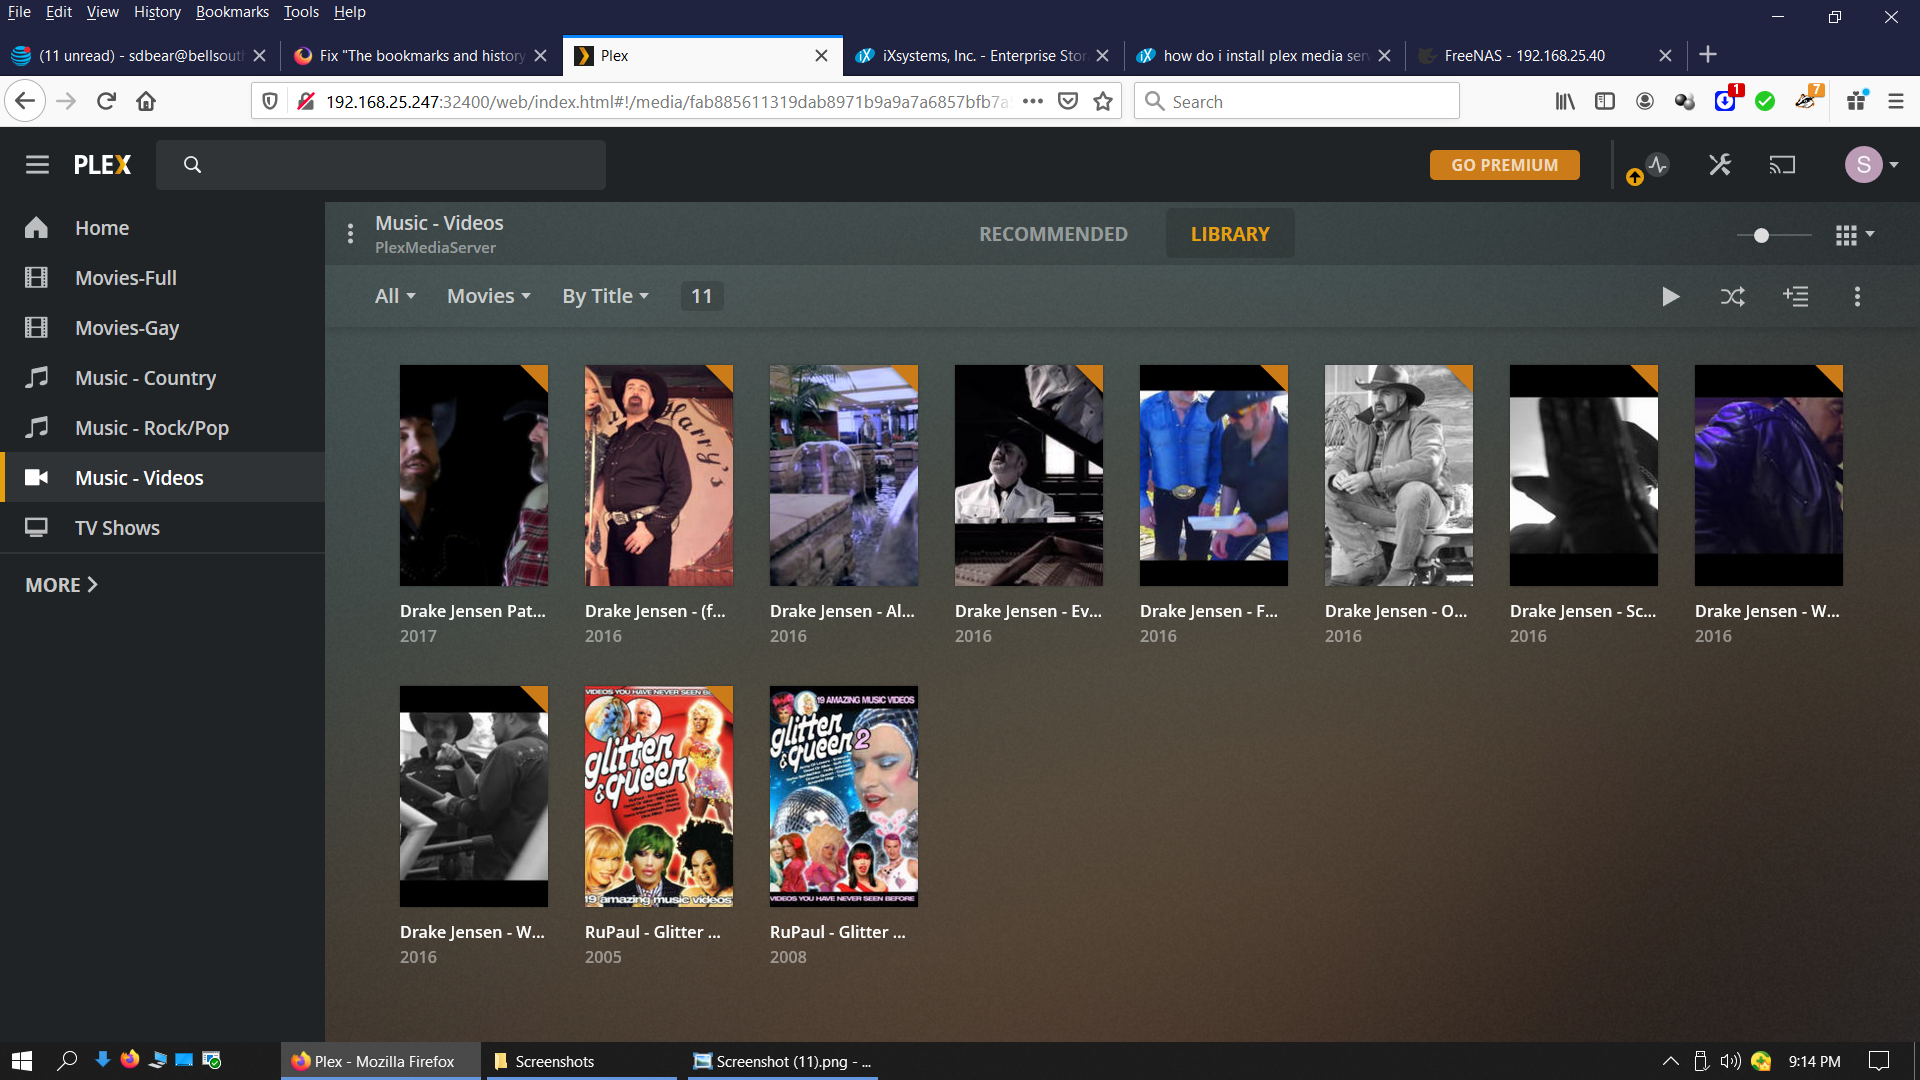
Task: Open the By Title sort dropdown
Action: [606, 296]
